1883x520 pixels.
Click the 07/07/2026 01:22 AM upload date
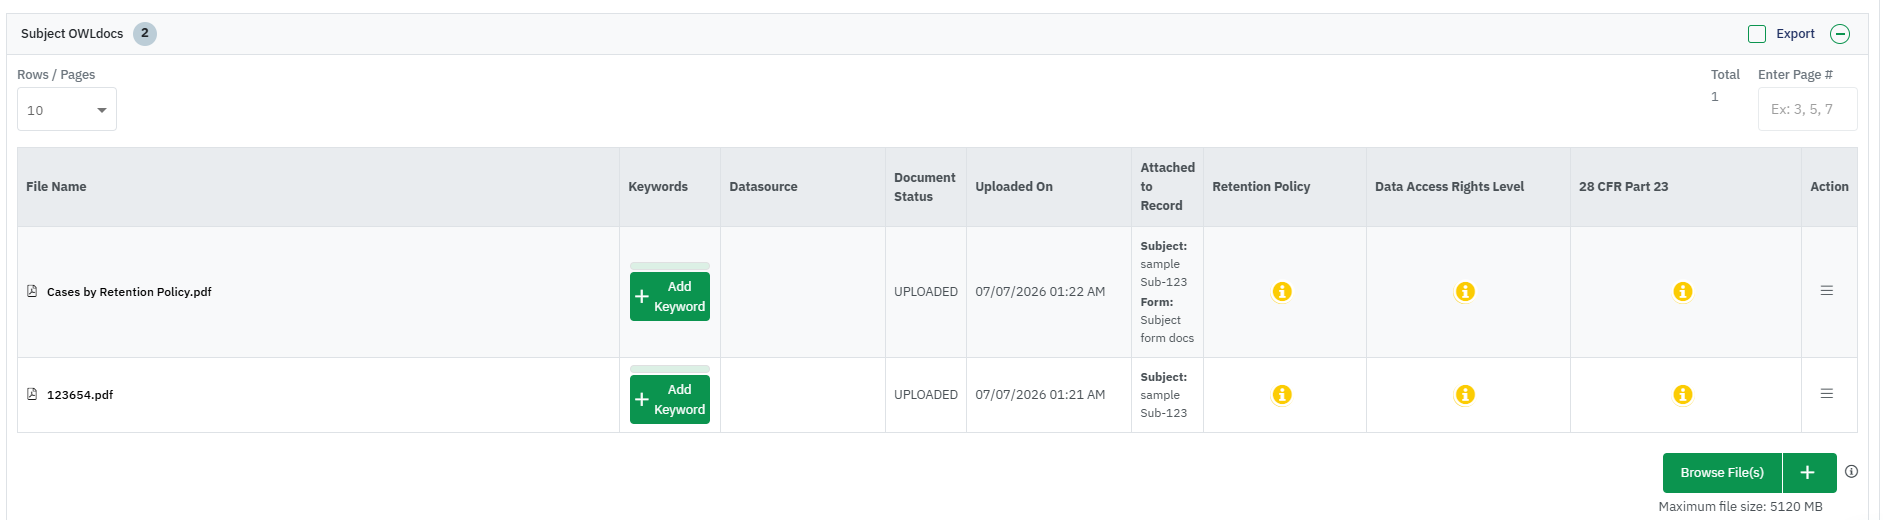pos(1040,292)
